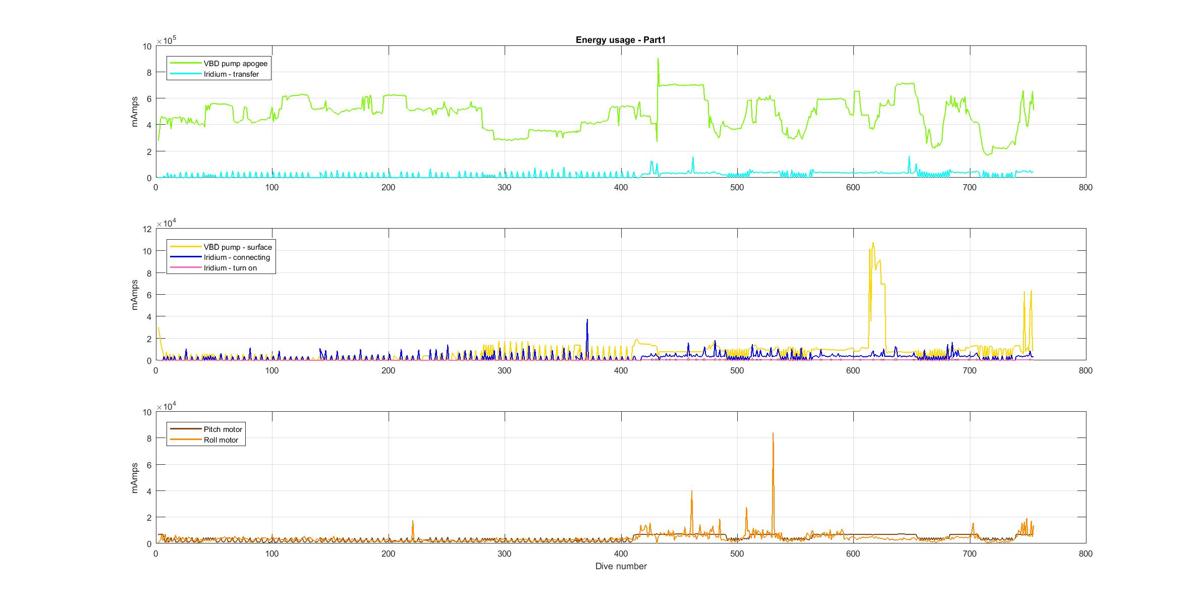Image resolution: width=1200 pixels, height=611 pixels.
Task: Click the green line sample beside VBD pump apogee
Action: (x=185, y=63)
